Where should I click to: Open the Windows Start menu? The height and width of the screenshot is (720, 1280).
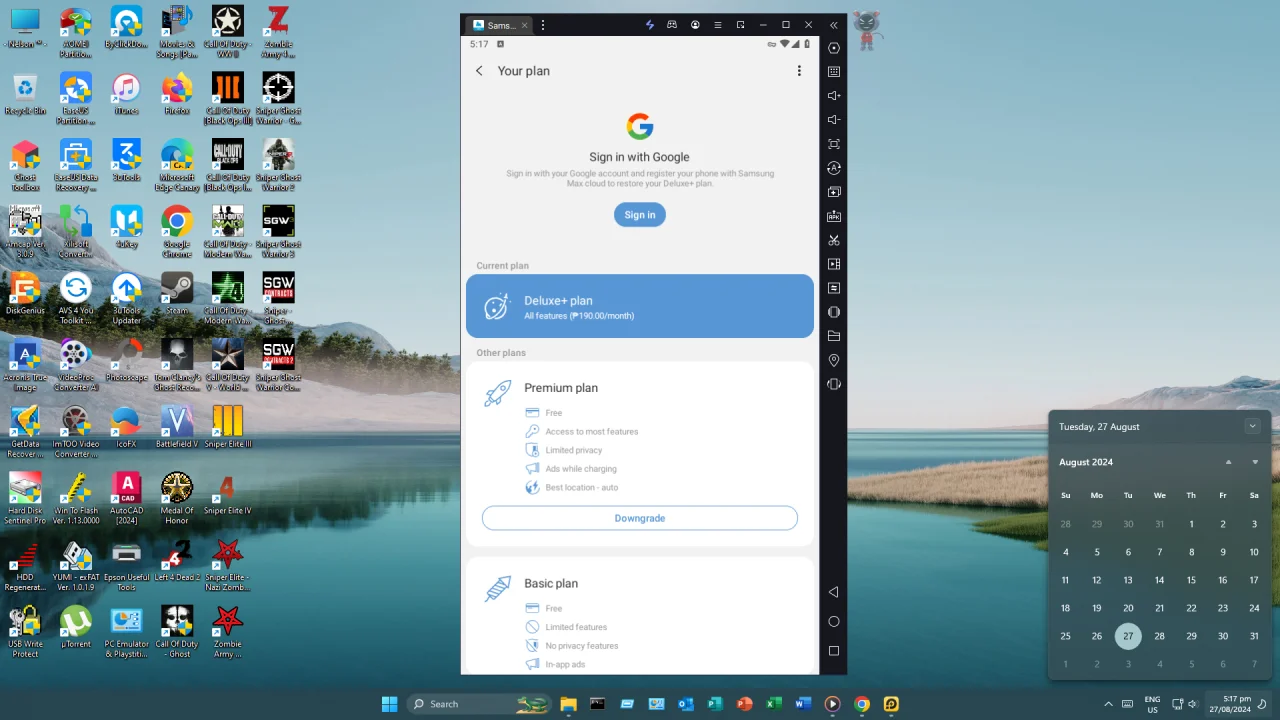coord(389,704)
